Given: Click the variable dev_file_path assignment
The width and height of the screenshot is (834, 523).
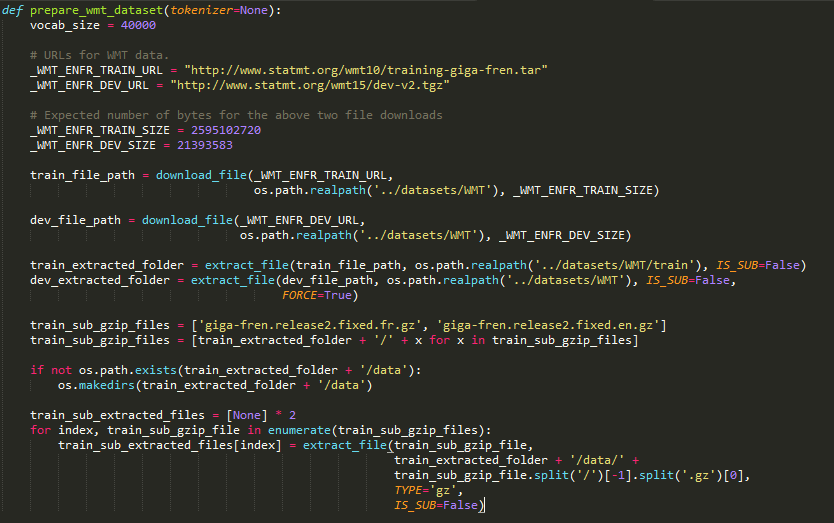Looking at the screenshot, I should (76, 220).
